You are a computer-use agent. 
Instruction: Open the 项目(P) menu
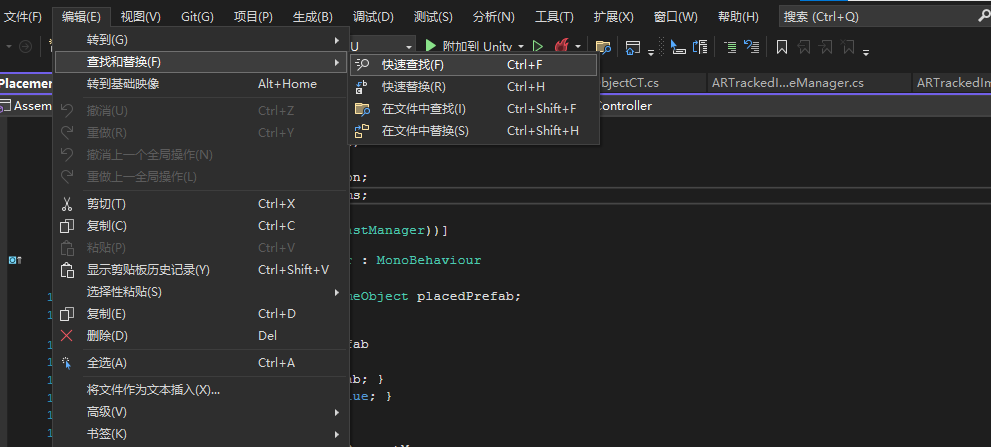click(x=253, y=17)
